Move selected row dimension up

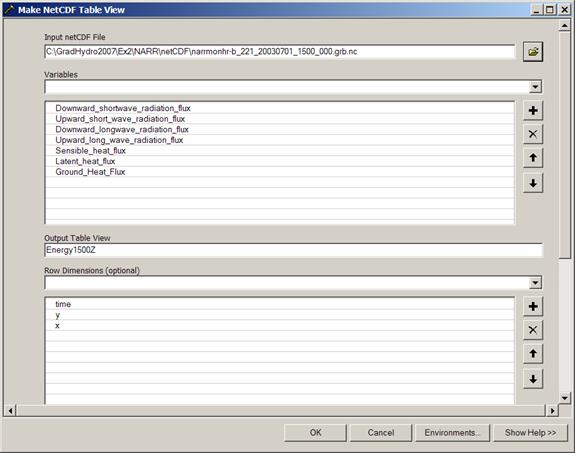tap(533, 354)
